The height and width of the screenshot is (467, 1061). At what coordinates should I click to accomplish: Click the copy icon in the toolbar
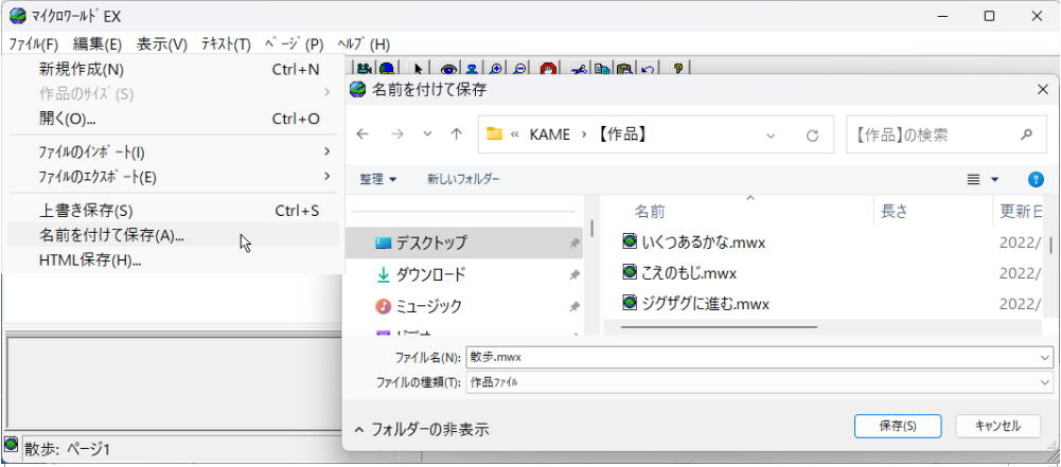602,68
